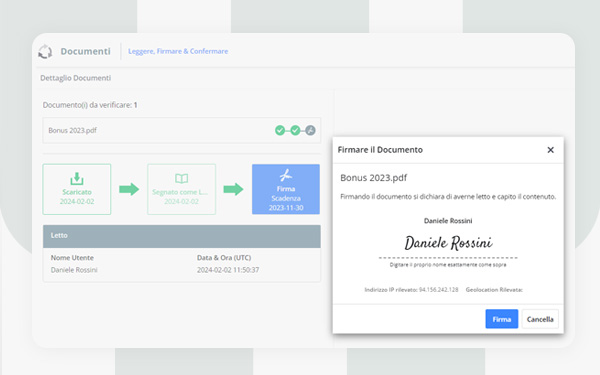Click Digitare il proprio nome hint text
Image resolution: width=600 pixels, height=375 pixels.
click(448, 265)
